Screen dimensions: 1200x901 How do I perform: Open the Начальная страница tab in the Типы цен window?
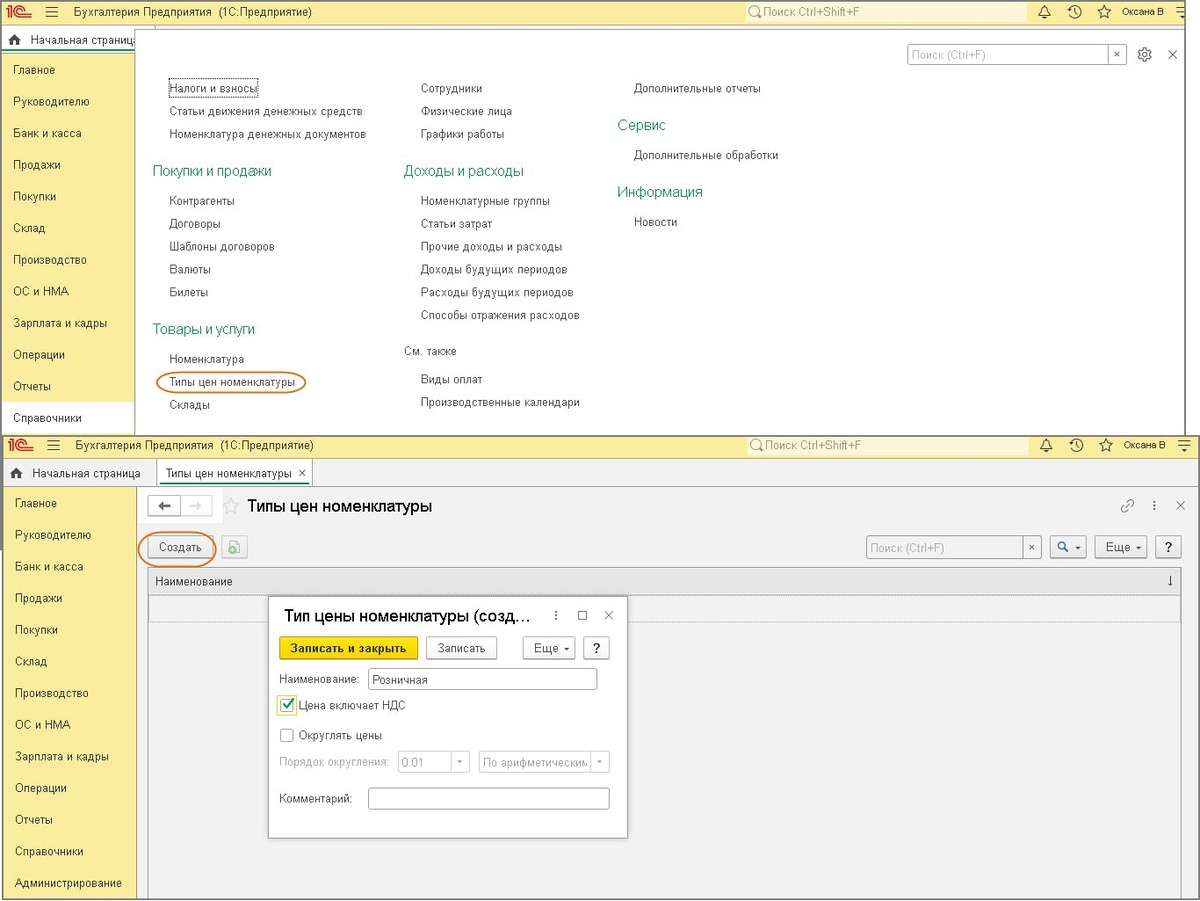[75, 473]
